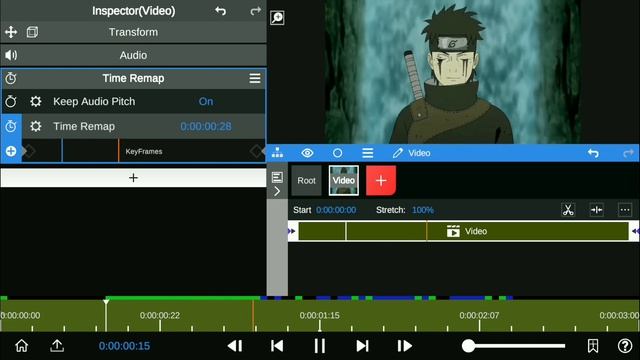Click timeline ruler at 0:00:02:07
The height and width of the screenshot is (360, 640).
[x=479, y=316]
